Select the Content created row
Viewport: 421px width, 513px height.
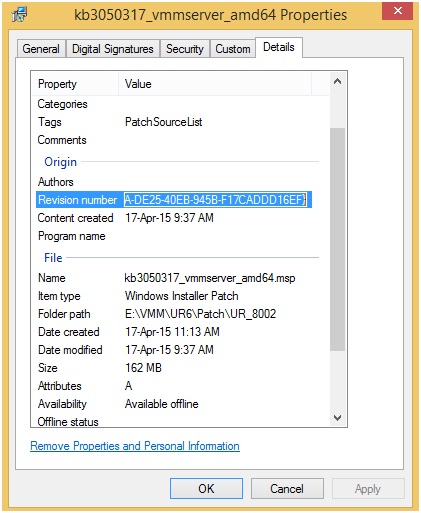click(174, 218)
